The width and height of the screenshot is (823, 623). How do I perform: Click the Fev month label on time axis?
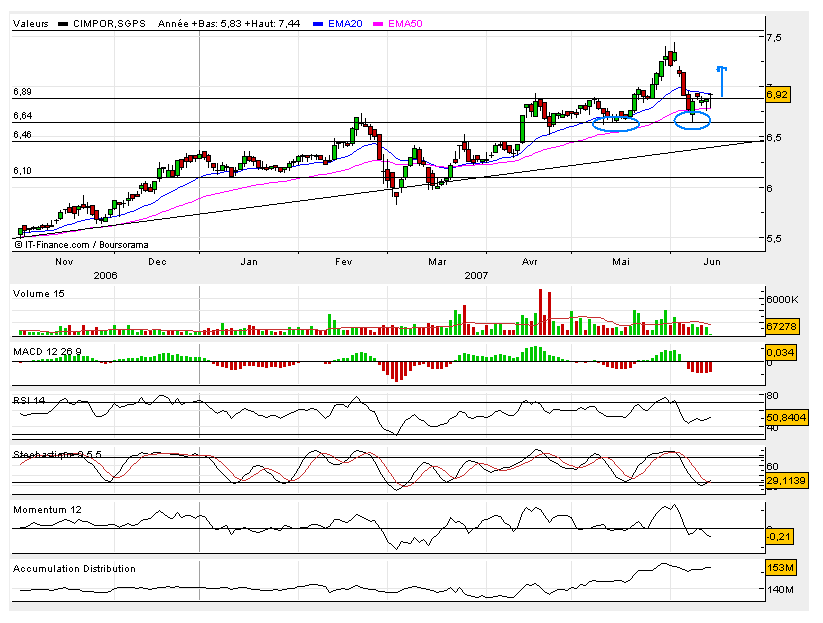tap(343, 261)
